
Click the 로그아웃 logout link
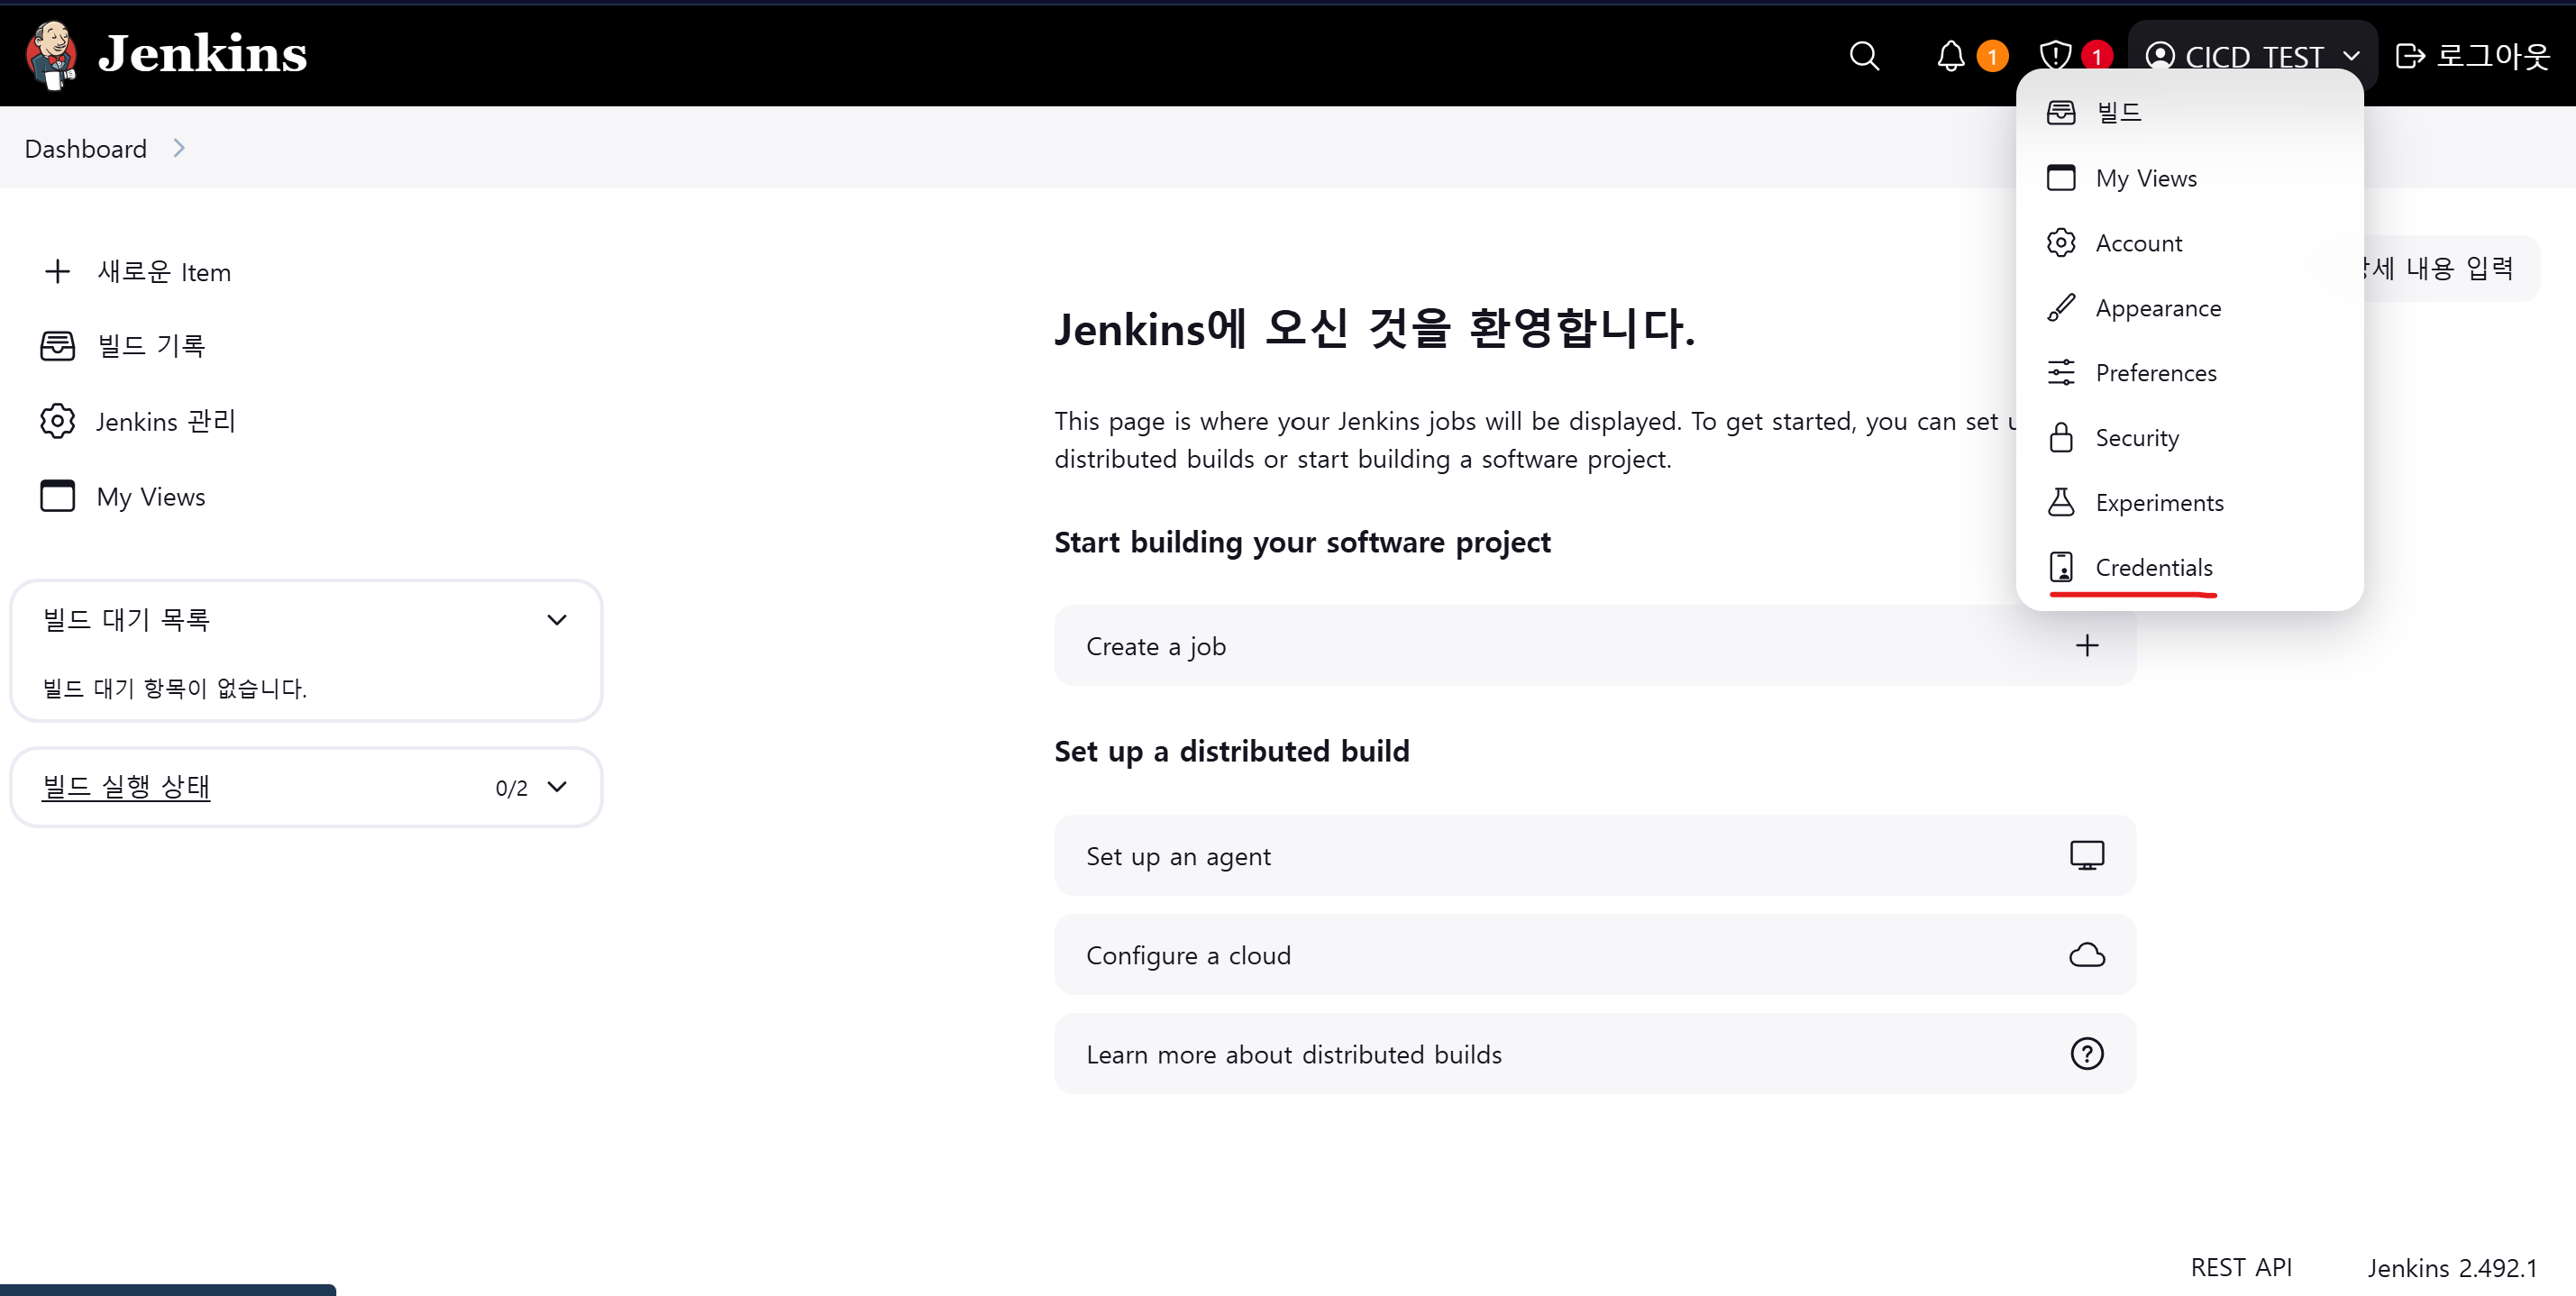[2473, 56]
